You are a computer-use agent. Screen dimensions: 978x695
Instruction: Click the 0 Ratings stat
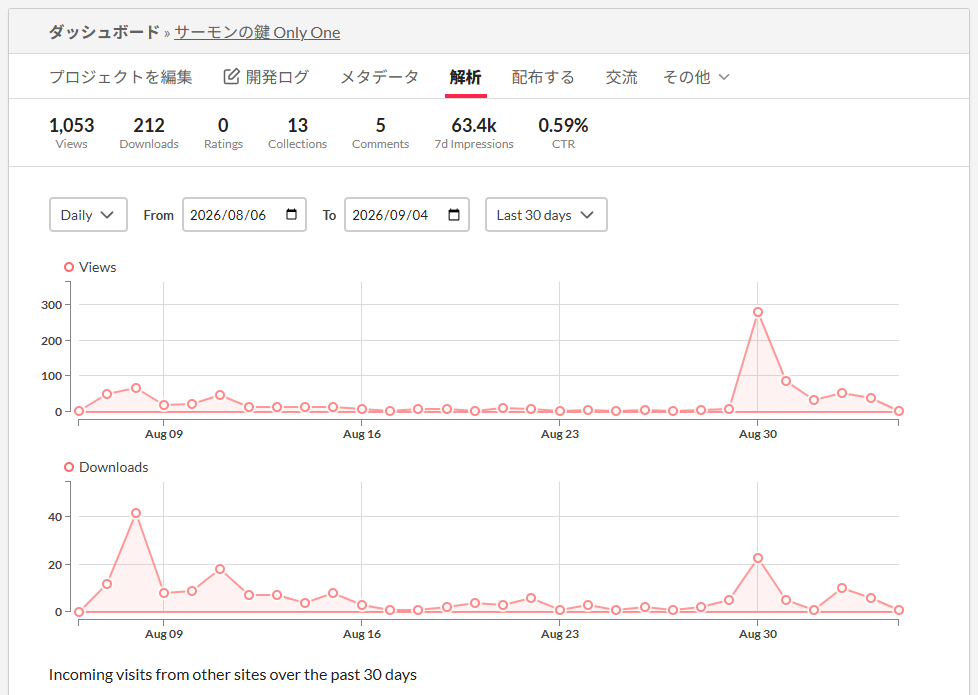(223, 133)
